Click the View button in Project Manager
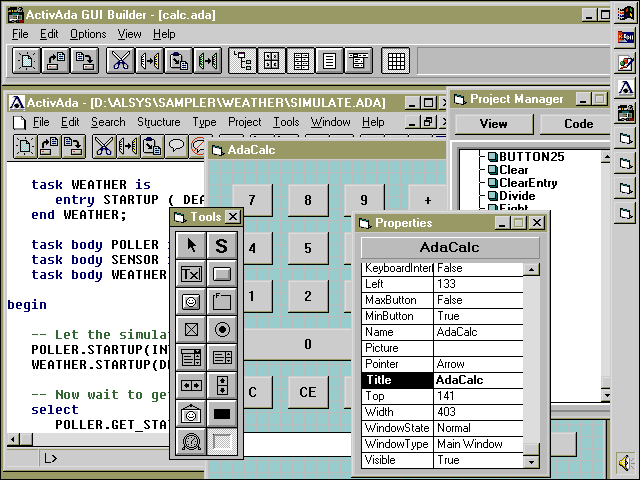 pos(493,124)
